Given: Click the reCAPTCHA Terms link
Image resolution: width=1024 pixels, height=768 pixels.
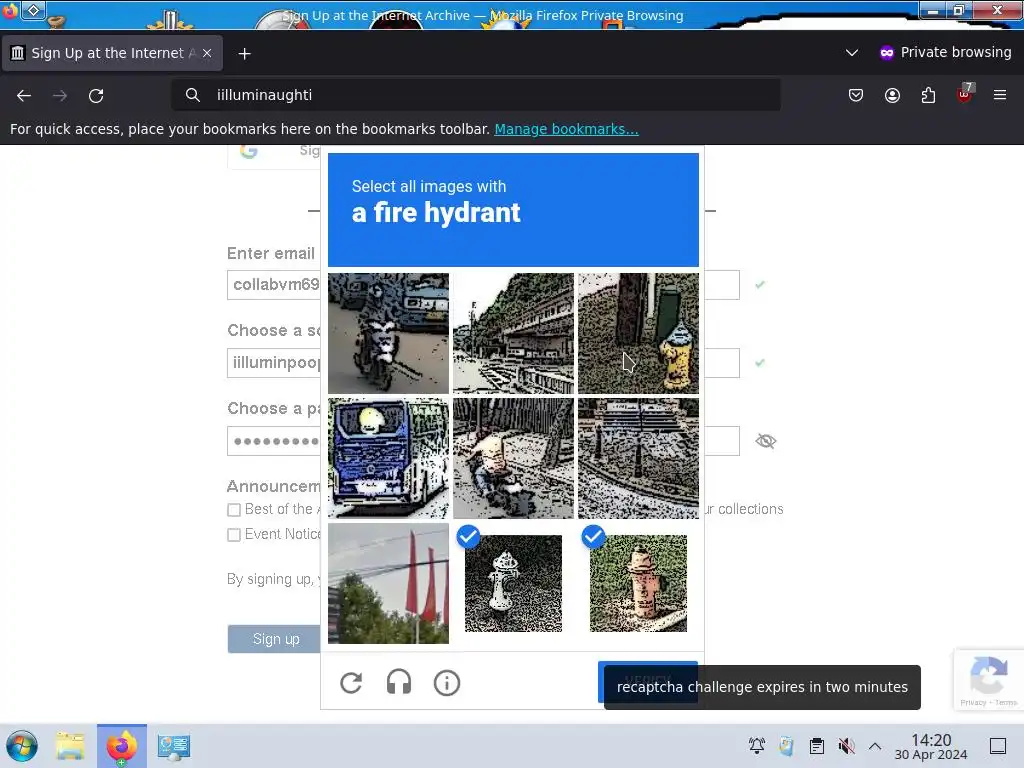Looking at the screenshot, I should [x=1006, y=703].
